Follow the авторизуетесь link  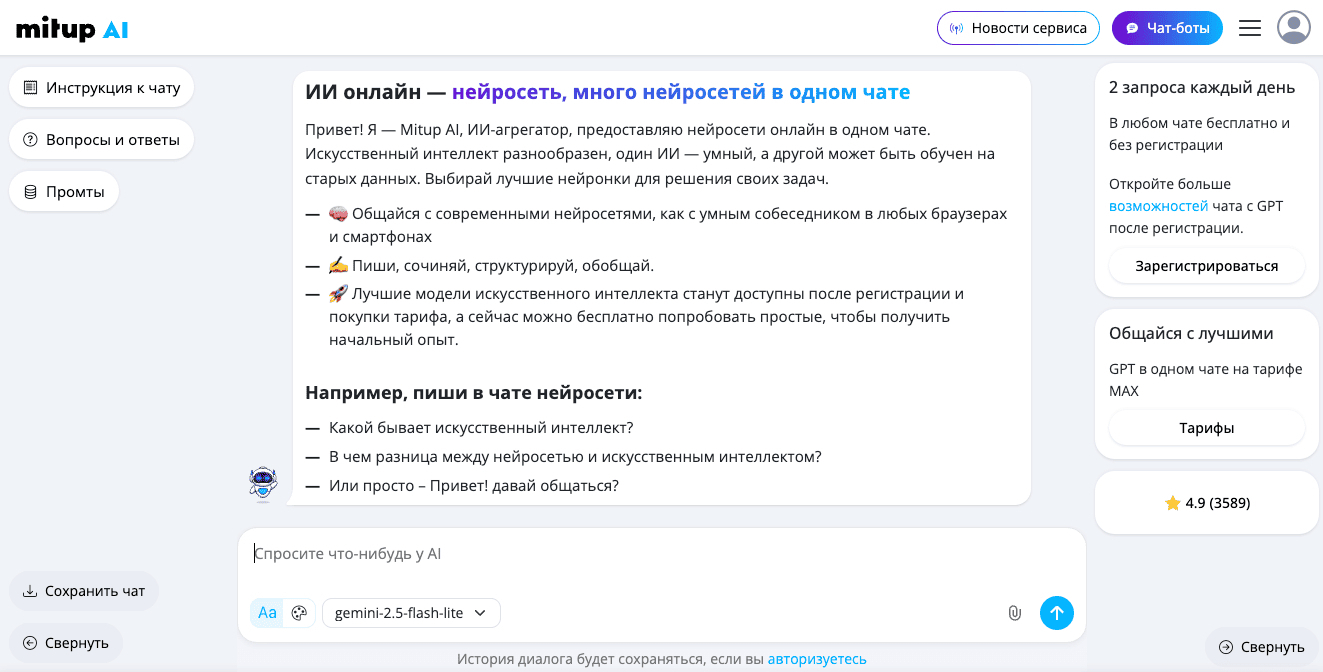(817, 660)
